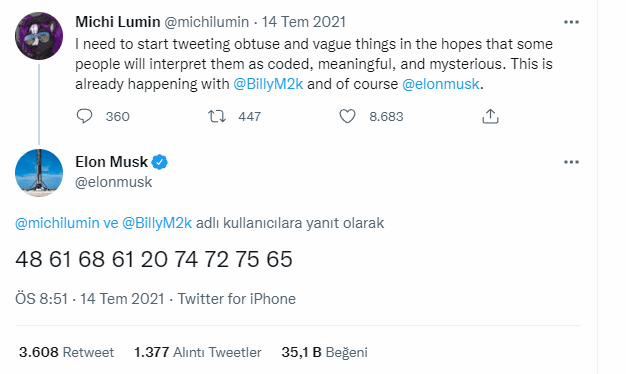
Task: Retweet Michi Lumin's tweet via retweet icon
Action: click(x=217, y=116)
